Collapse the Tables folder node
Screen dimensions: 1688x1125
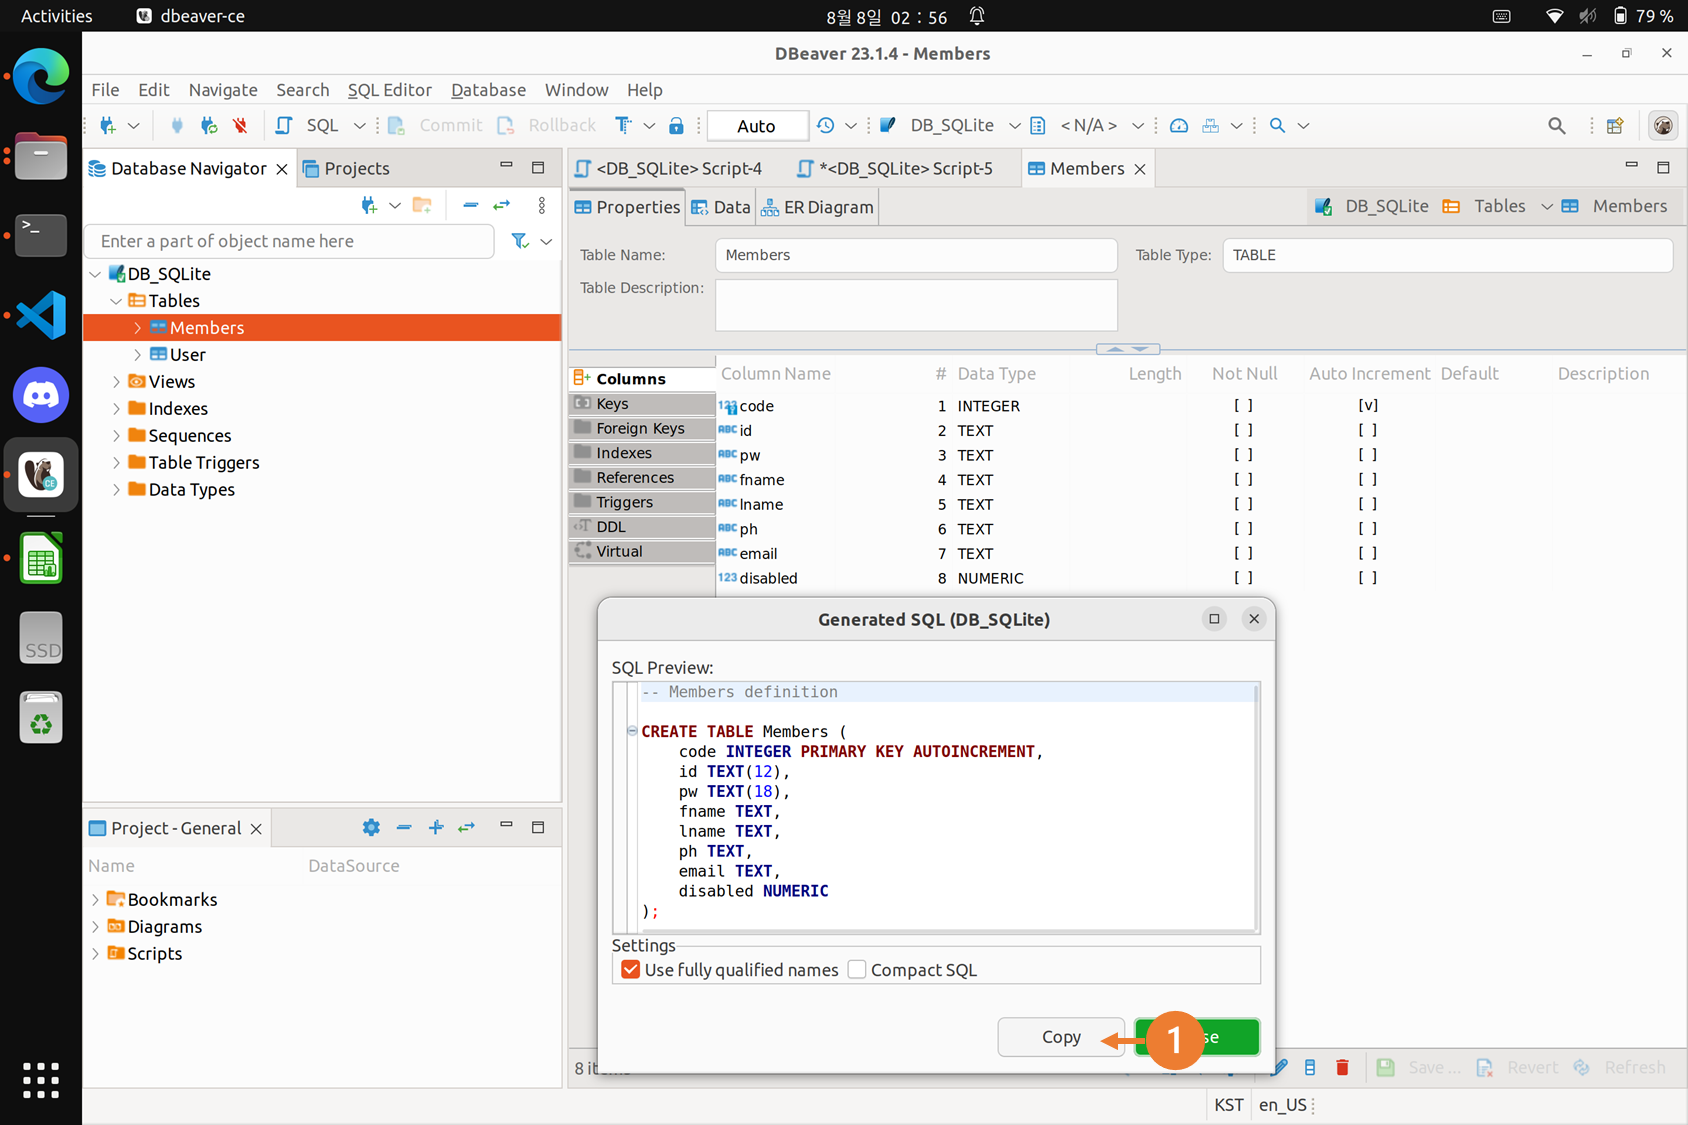[116, 301]
